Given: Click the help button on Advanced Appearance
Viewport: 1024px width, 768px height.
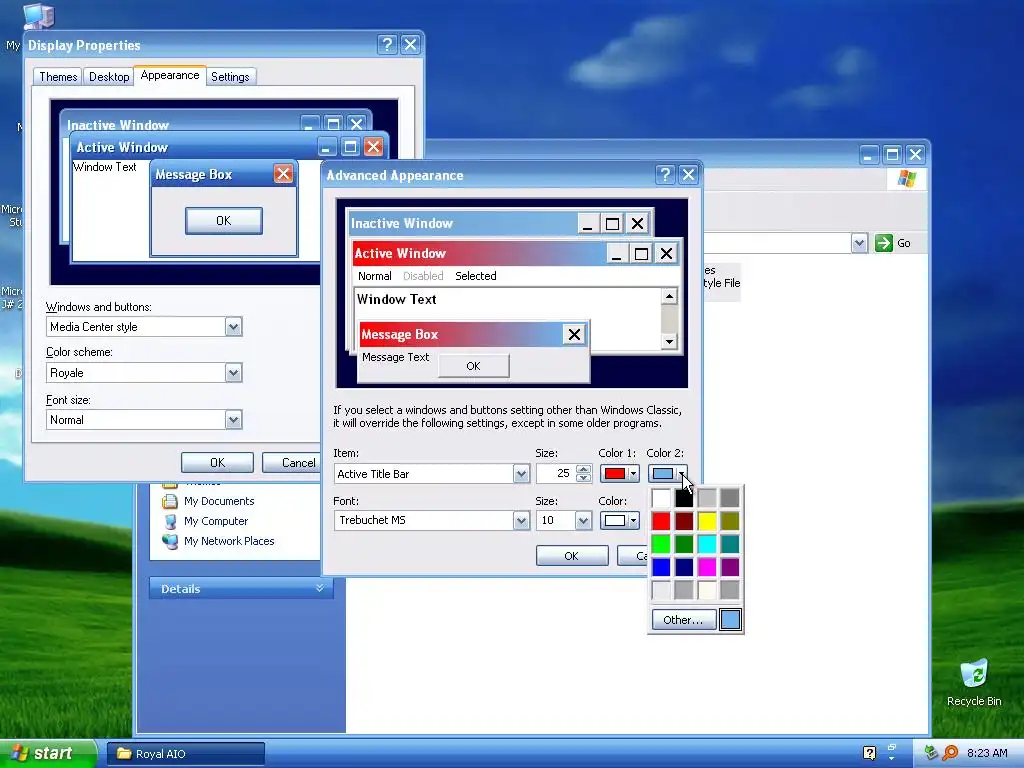Looking at the screenshot, I should [665, 174].
